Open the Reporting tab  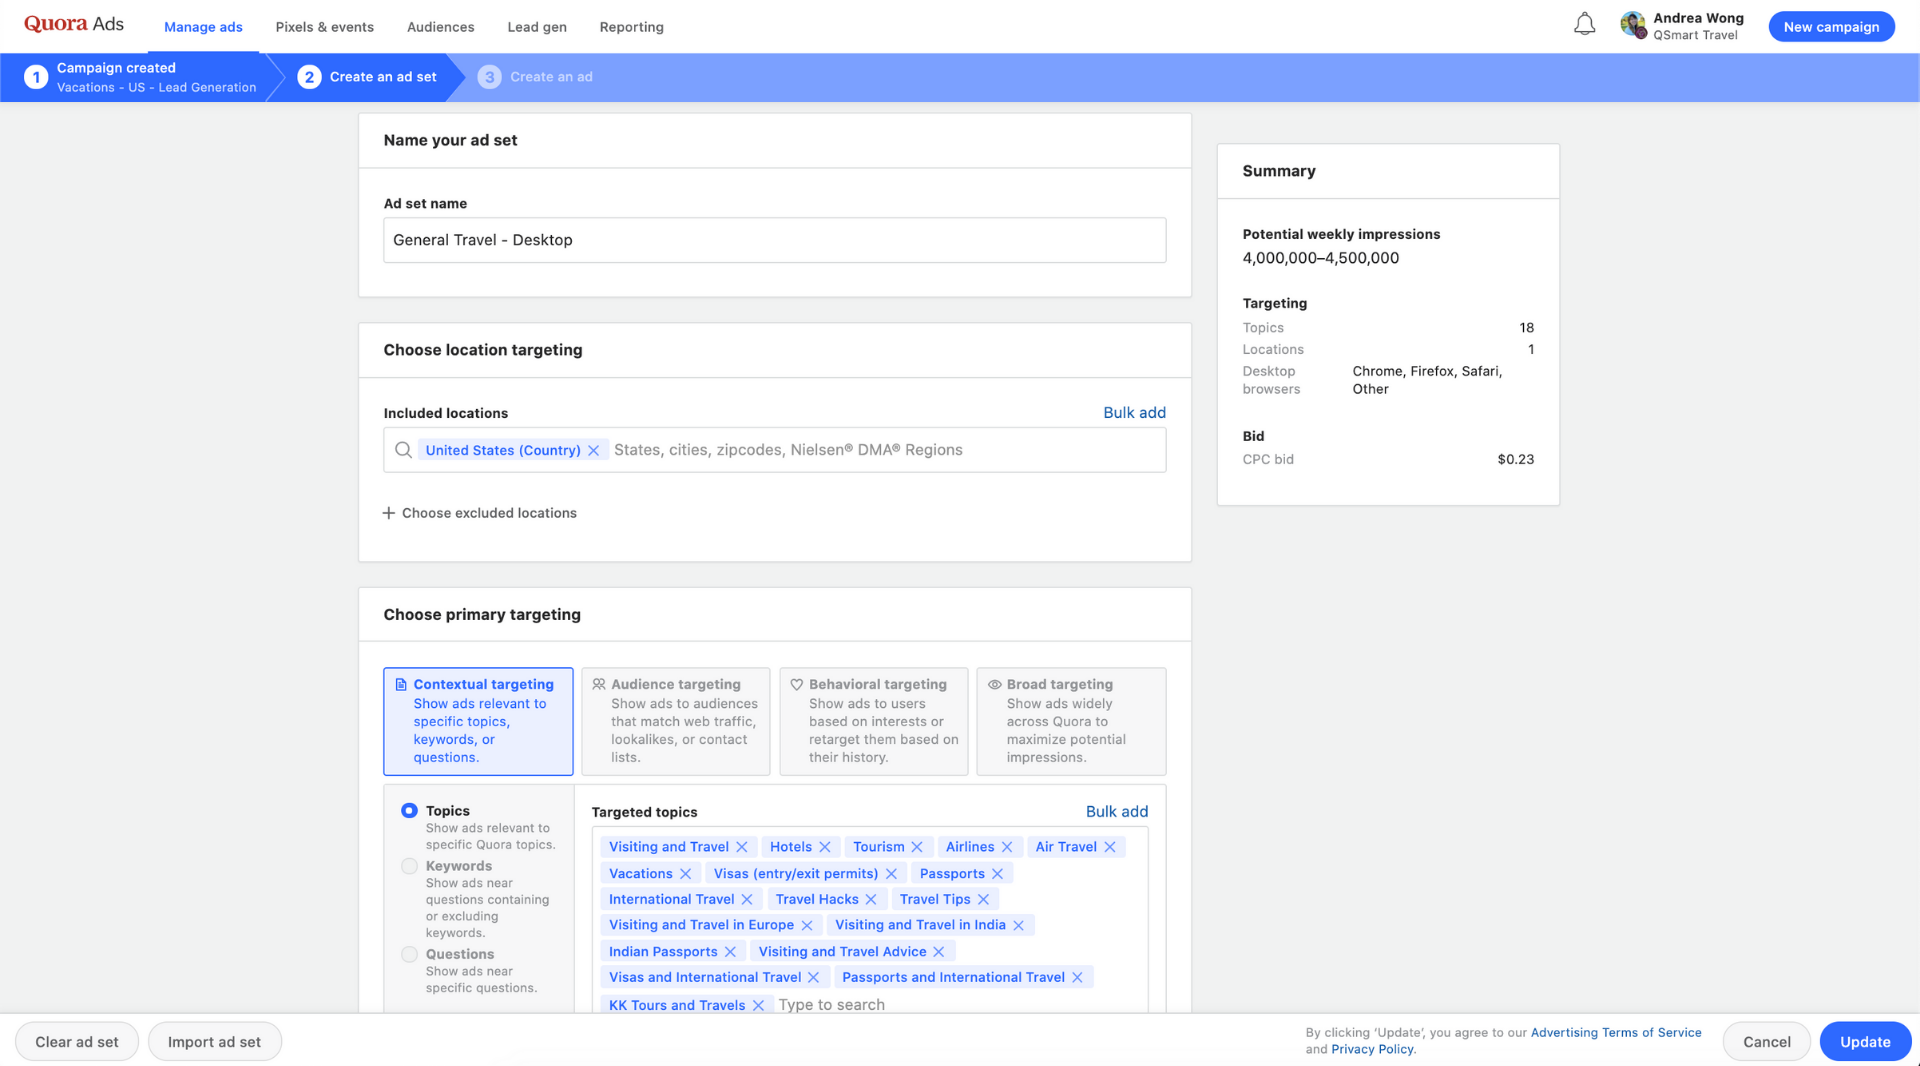coord(631,27)
